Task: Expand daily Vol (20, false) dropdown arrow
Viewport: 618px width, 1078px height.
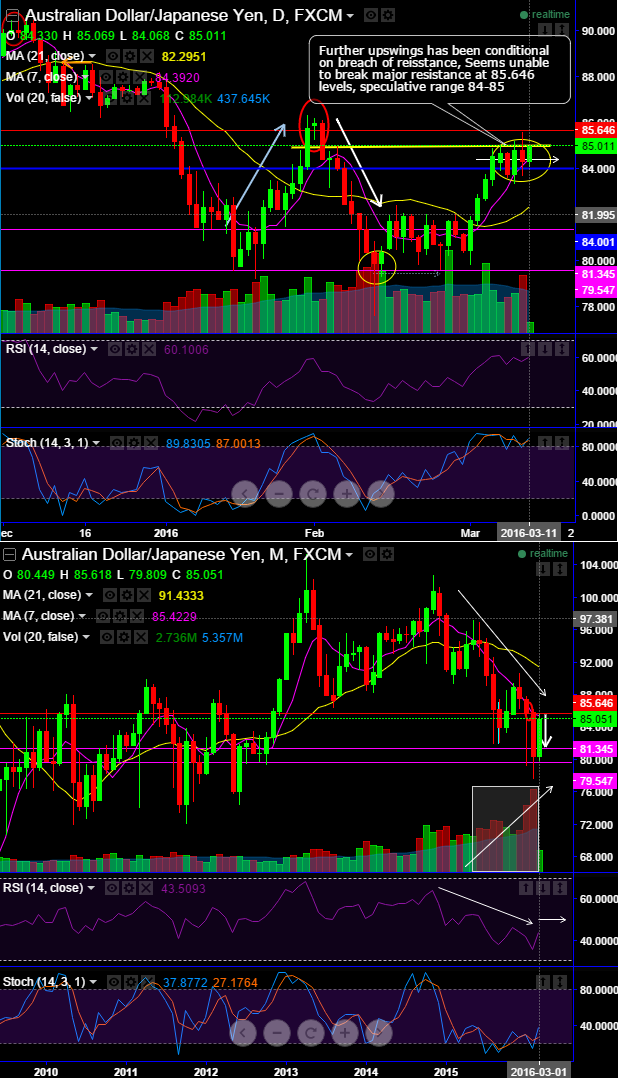Action: [x=89, y=98]
